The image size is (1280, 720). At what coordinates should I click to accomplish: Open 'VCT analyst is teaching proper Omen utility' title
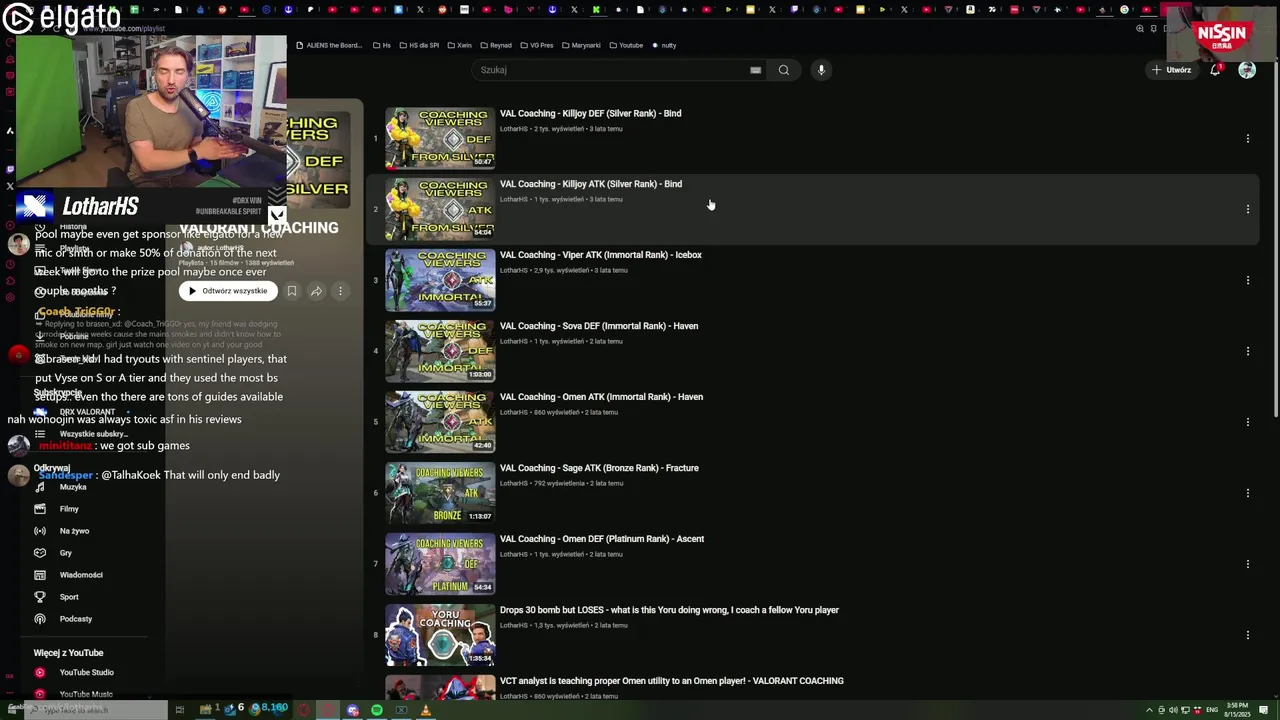[x=672, y=681]
